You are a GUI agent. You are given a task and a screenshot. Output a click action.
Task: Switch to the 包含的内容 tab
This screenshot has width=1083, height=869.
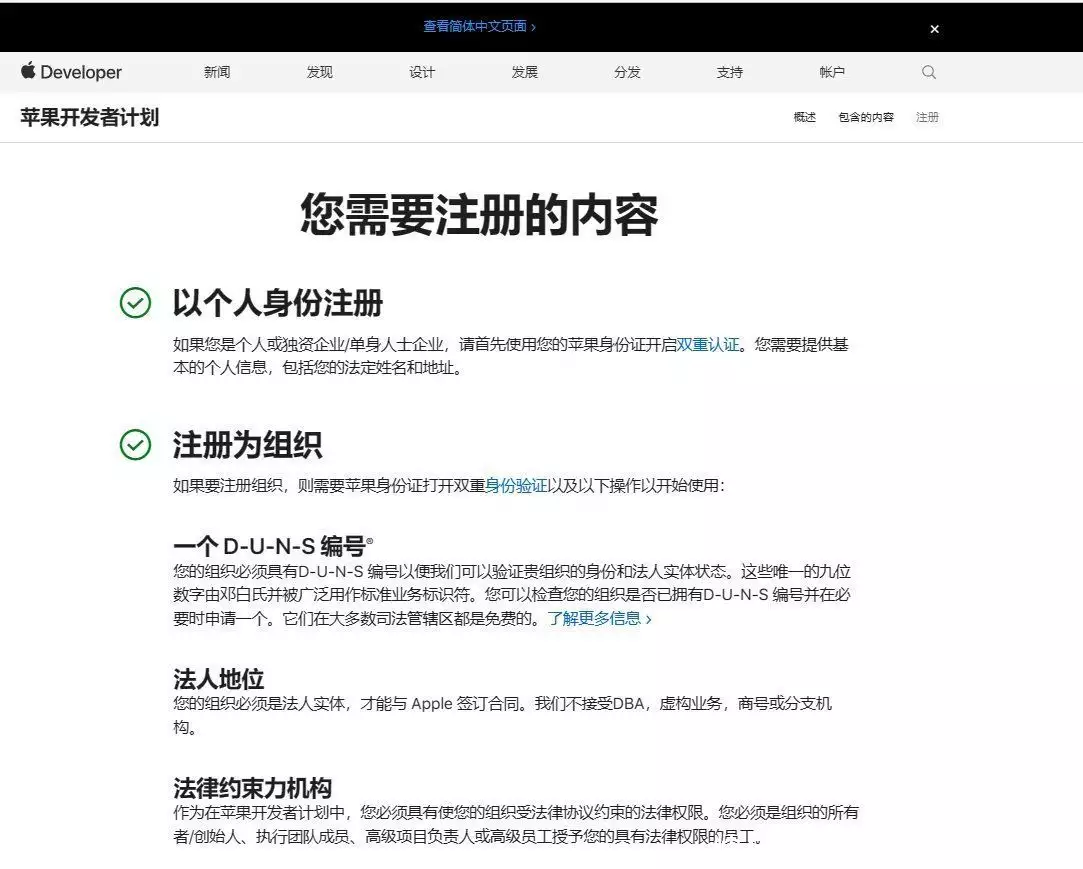(x=866, y=117)
